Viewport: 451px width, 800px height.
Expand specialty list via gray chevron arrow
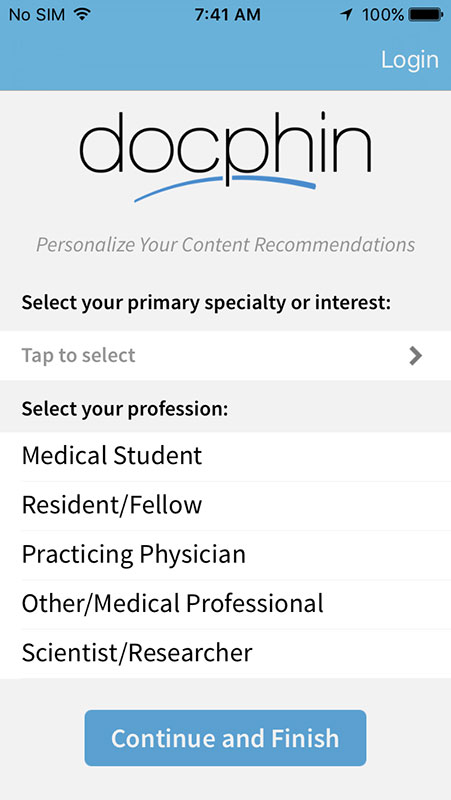click(x=416, y=356)
